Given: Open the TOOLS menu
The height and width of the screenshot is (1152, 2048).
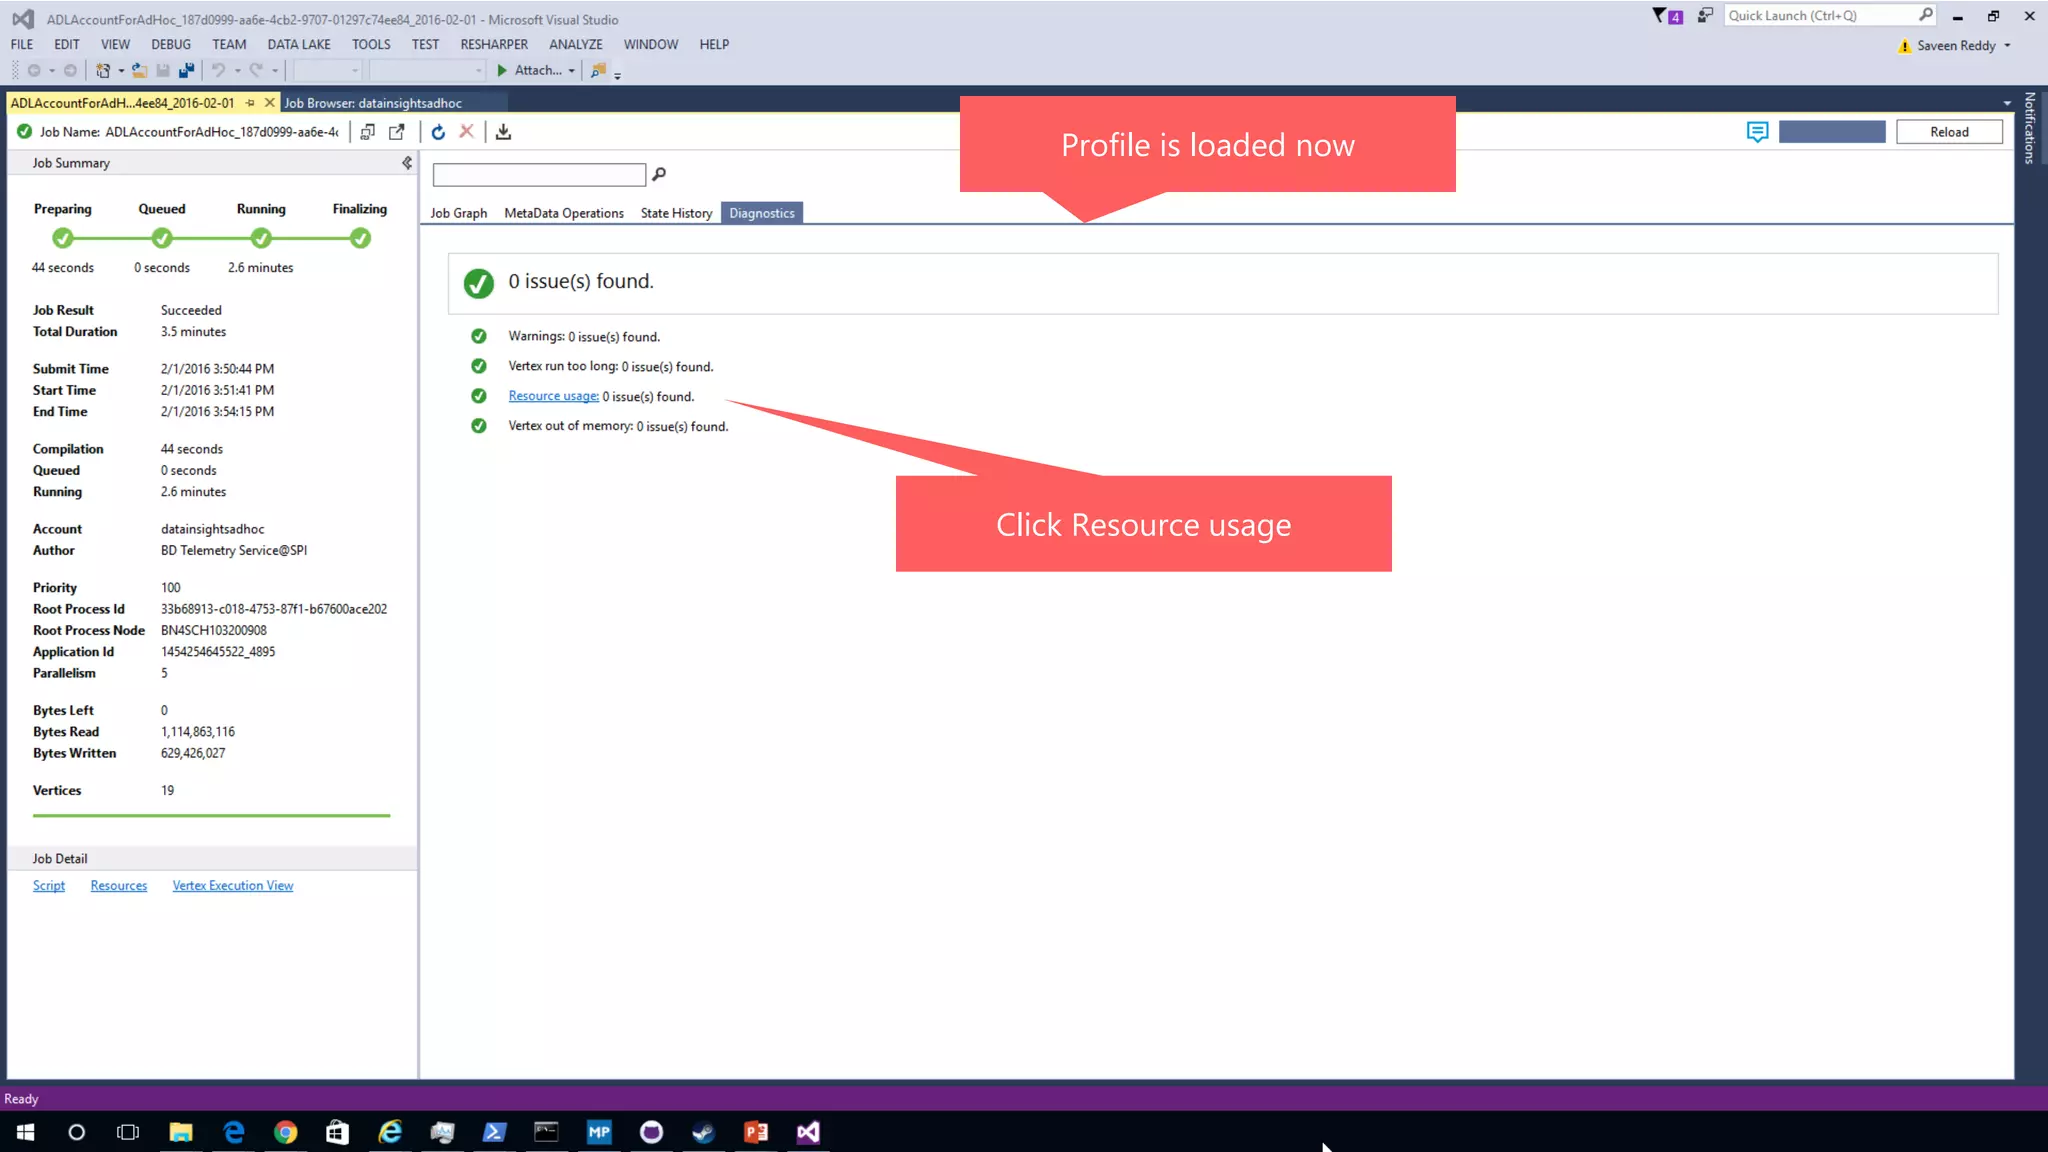Looking at the screenshot, I should (371, 44).
